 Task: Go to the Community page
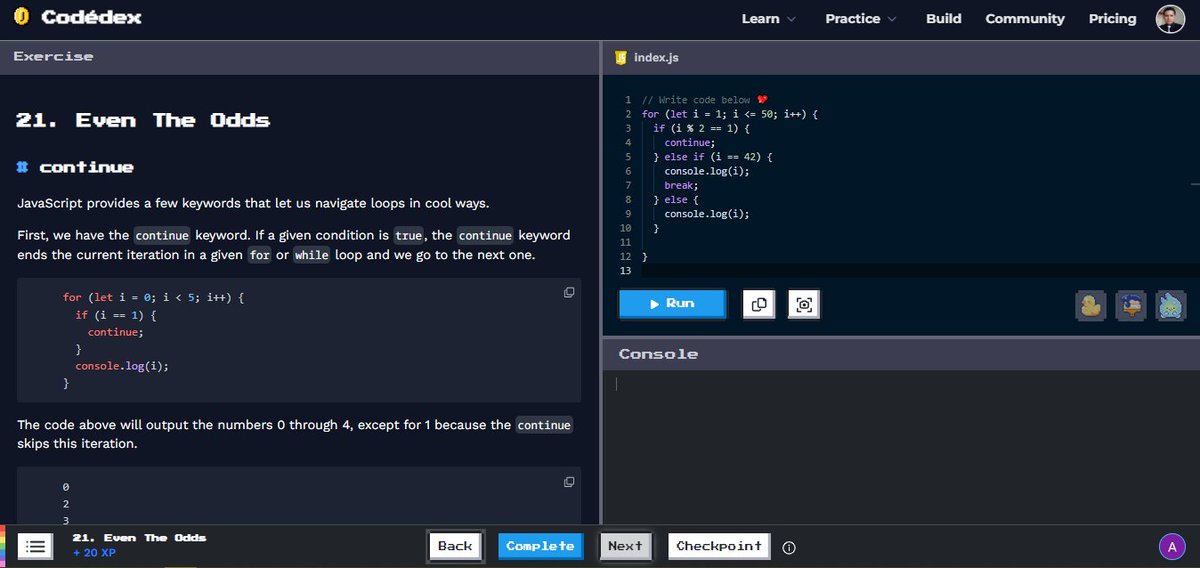point(1025,18)
